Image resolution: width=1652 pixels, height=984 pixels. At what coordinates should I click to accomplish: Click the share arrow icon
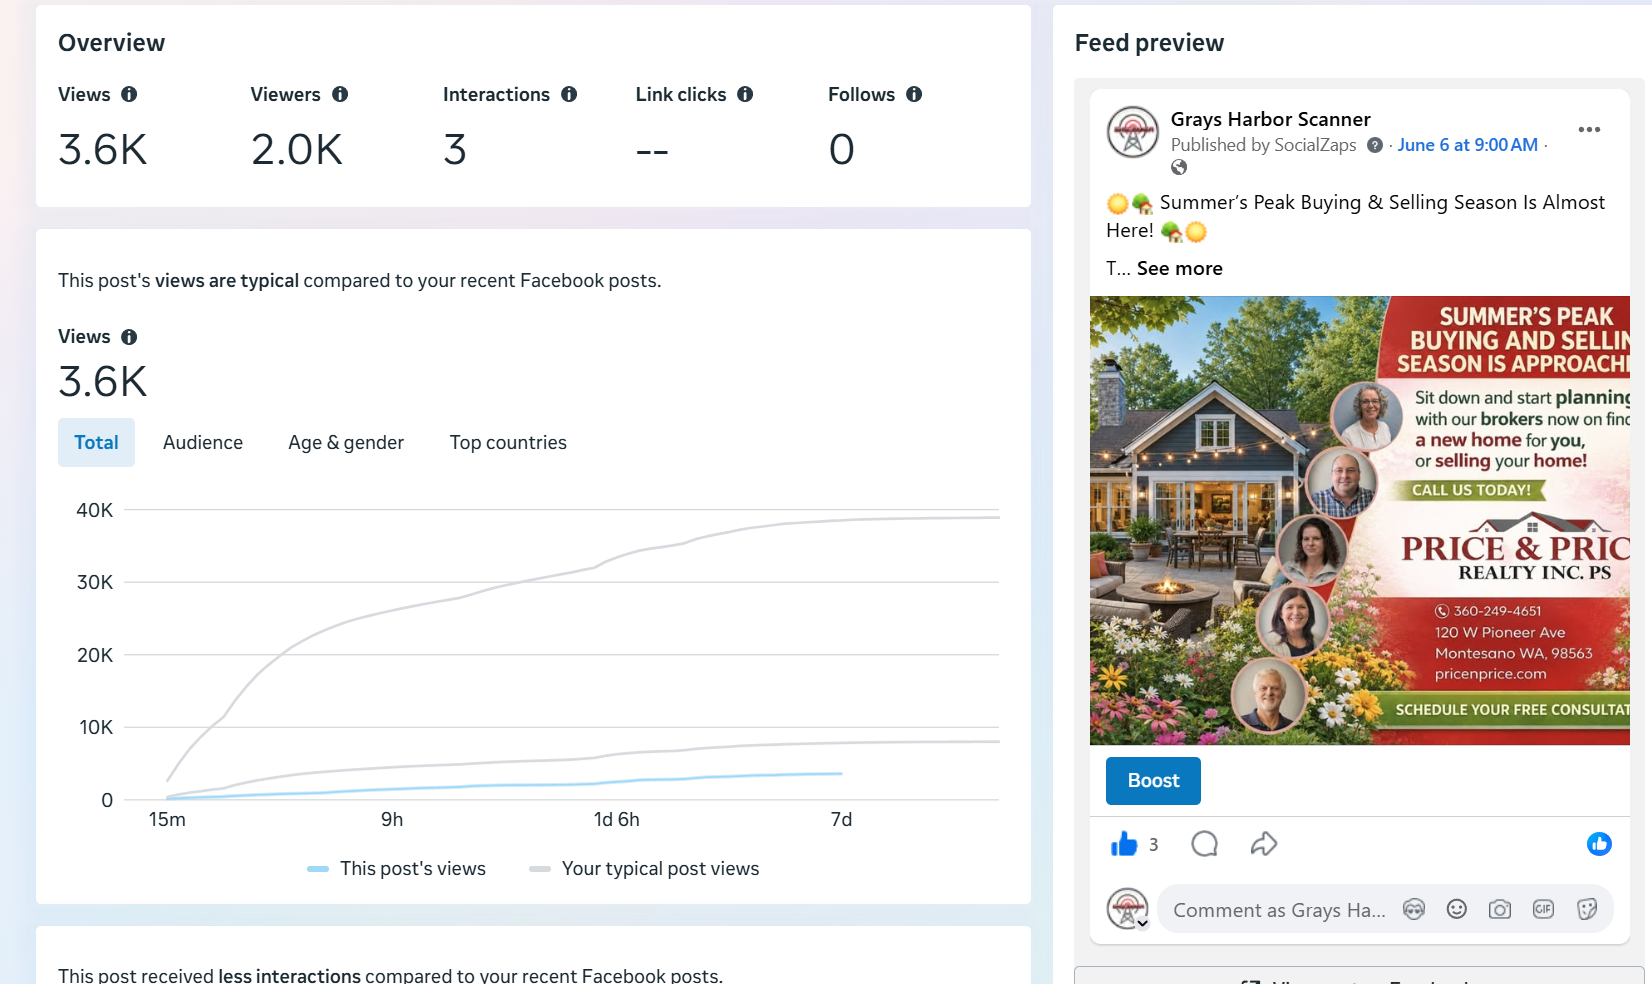1264,844
